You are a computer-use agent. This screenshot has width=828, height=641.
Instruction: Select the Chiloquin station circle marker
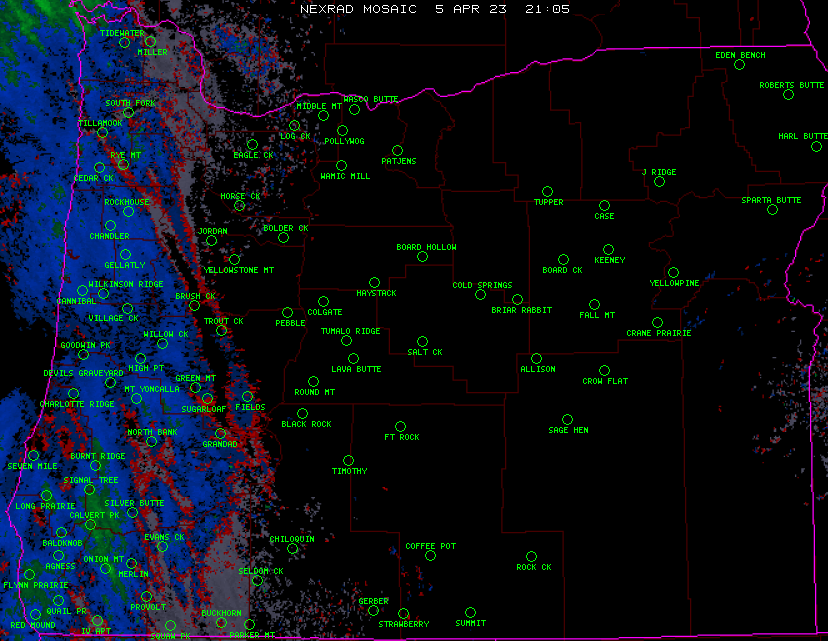tap(293, 548)
